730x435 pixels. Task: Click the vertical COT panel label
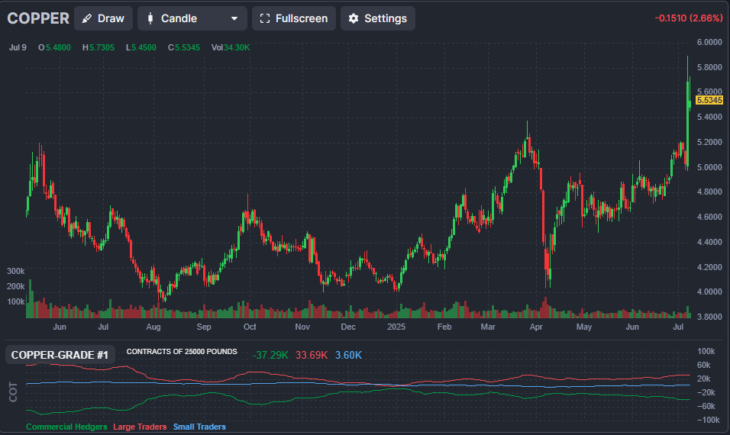(x=13, y=392)
